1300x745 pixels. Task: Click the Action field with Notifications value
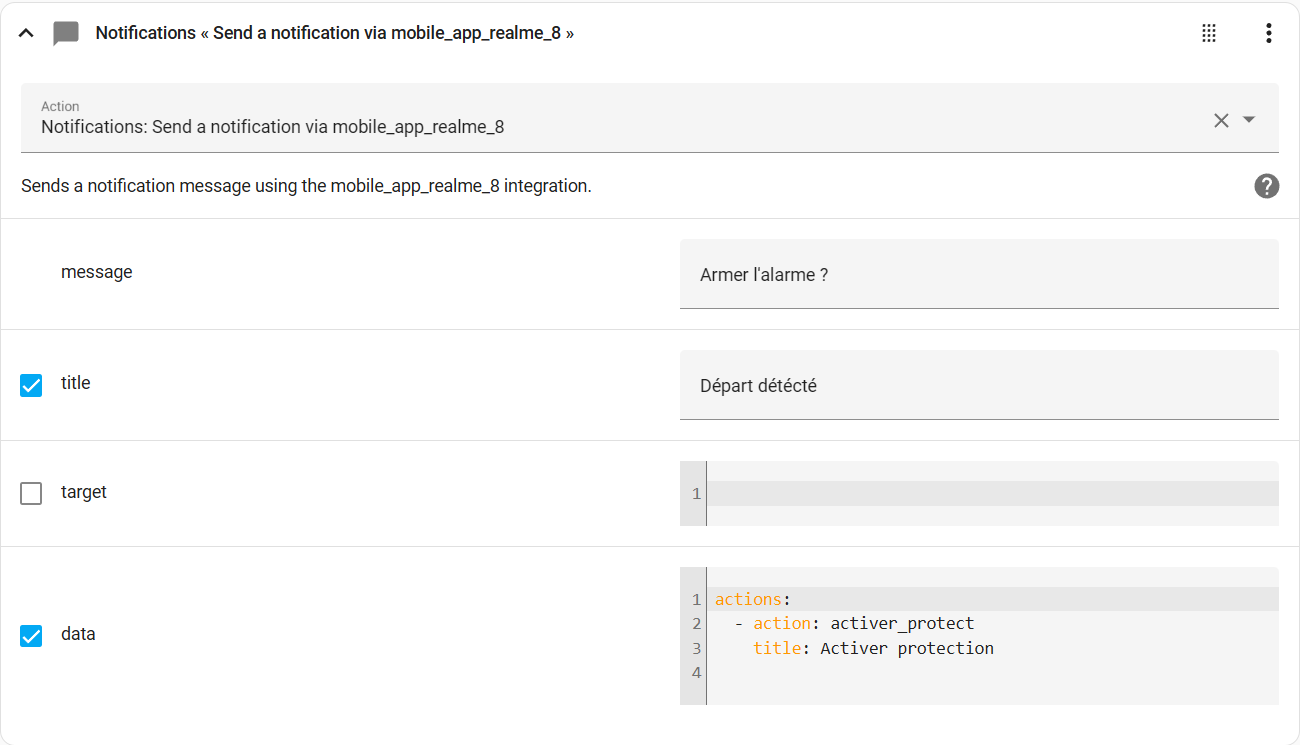point(650,118)
